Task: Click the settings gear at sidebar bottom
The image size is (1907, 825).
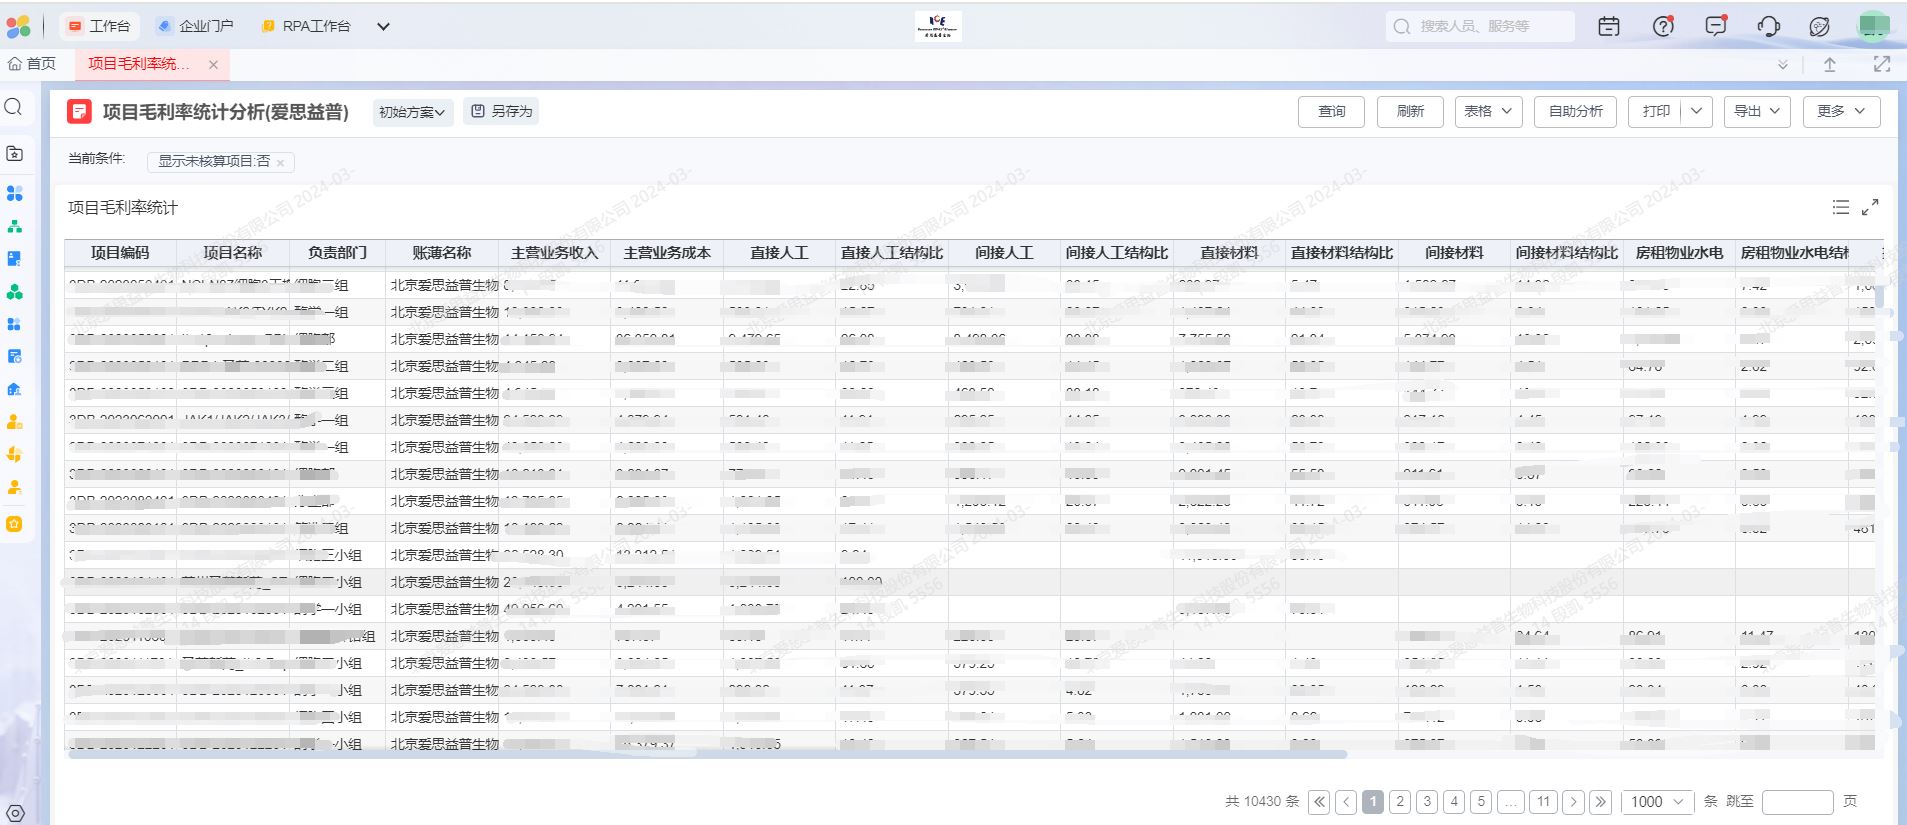Action: [x=15, y=813]
